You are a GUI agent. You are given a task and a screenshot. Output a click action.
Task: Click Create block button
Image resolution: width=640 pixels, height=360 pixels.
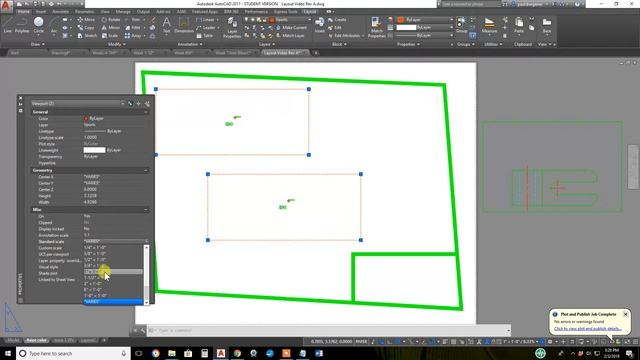(x=337, y=20)
